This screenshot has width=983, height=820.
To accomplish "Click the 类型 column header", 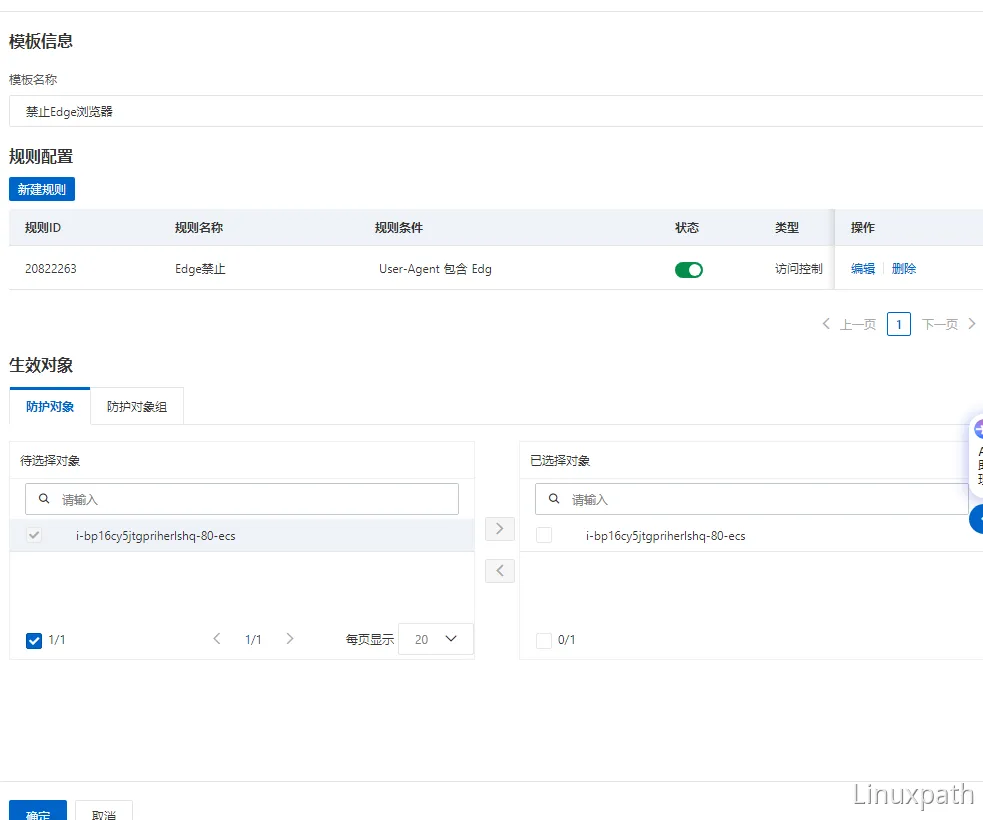I will pyautogui.click(x=787, y=228).
